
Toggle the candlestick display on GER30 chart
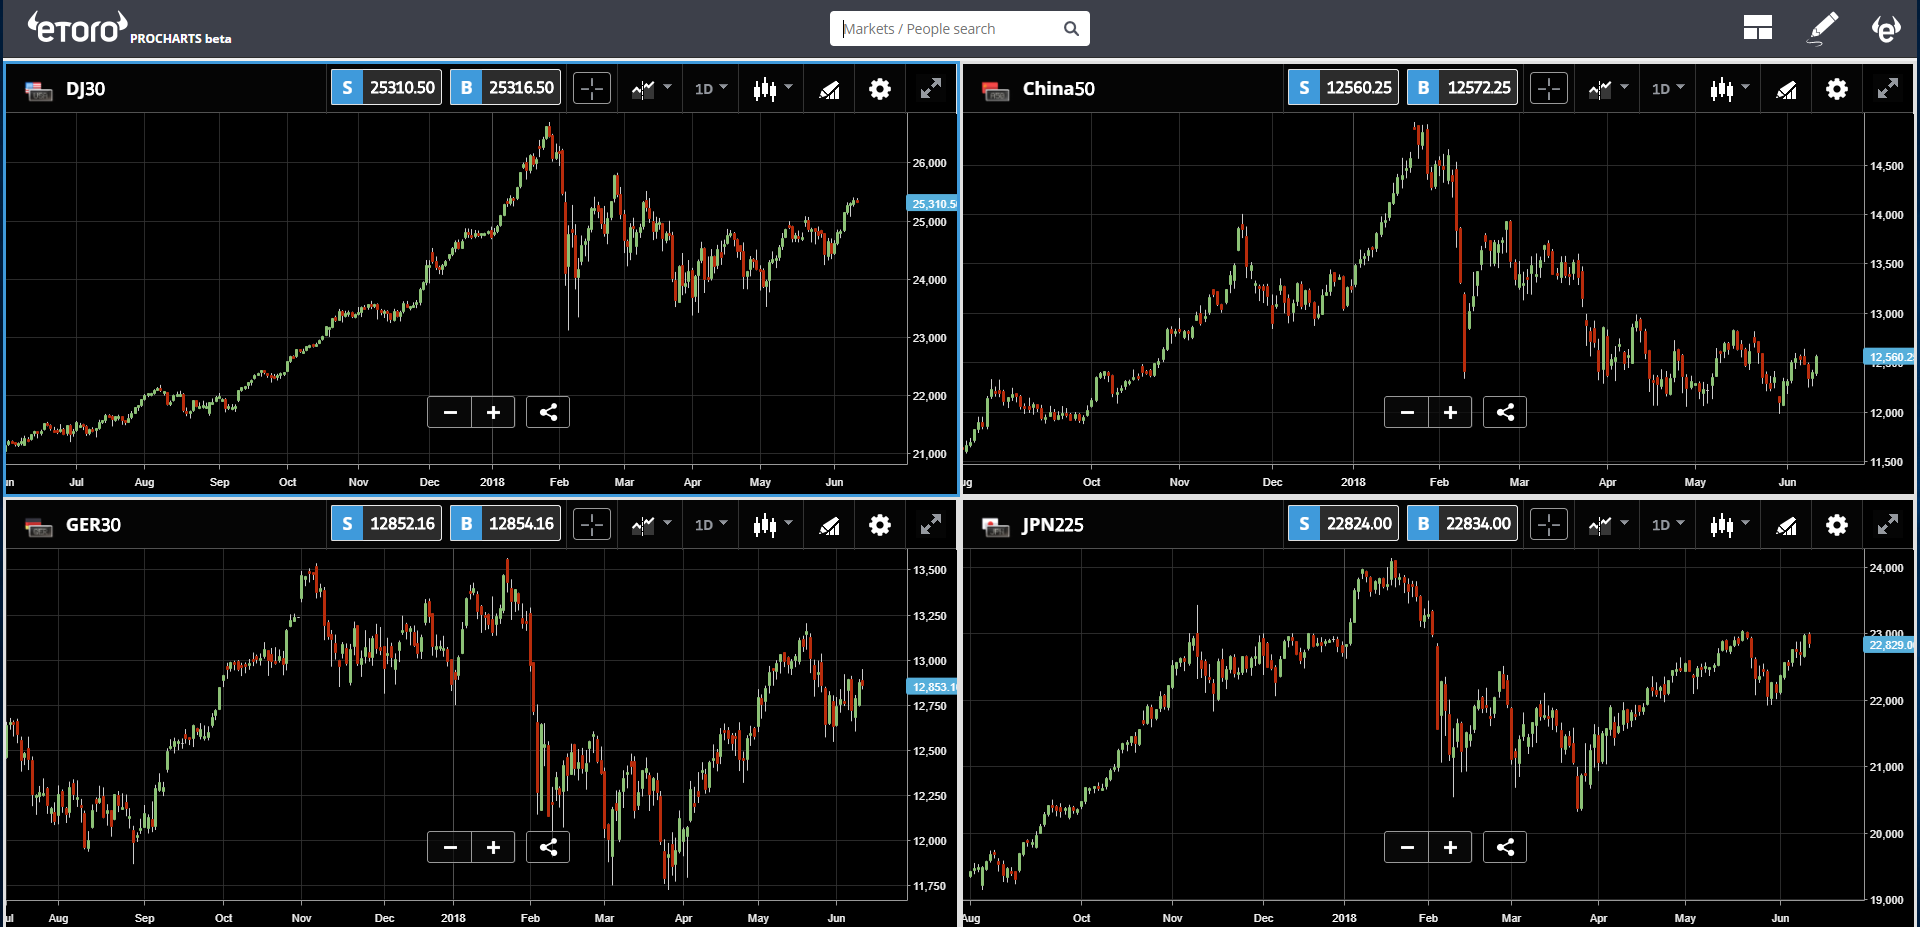[766, 524]
